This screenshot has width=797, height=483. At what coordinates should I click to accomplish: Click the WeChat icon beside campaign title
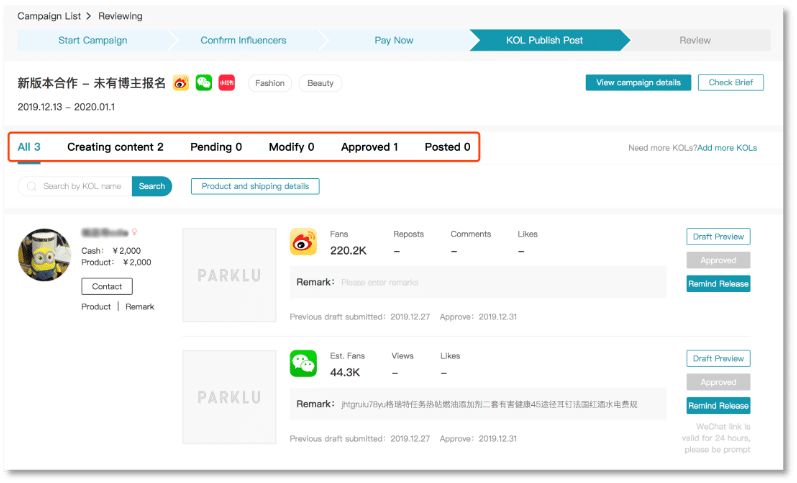click(x=204, y=83)
